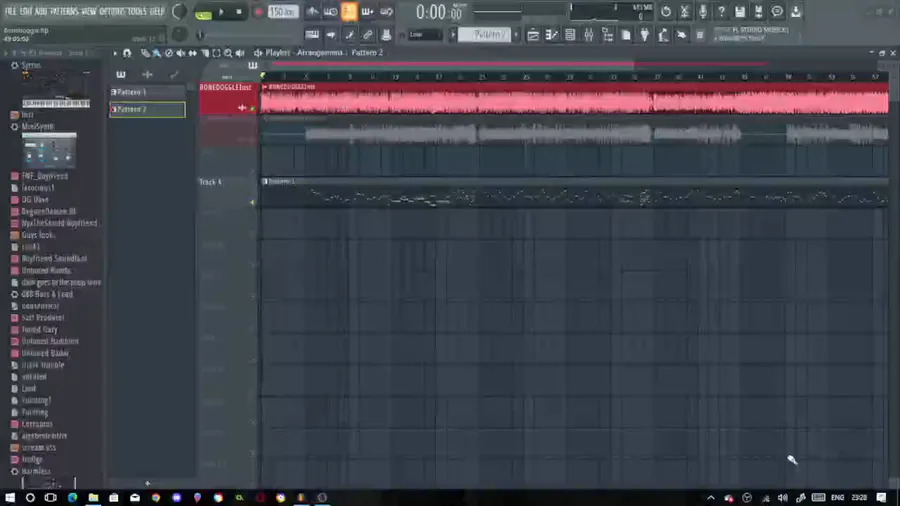Mute Track 4 using its green toggle

[252, 202]
